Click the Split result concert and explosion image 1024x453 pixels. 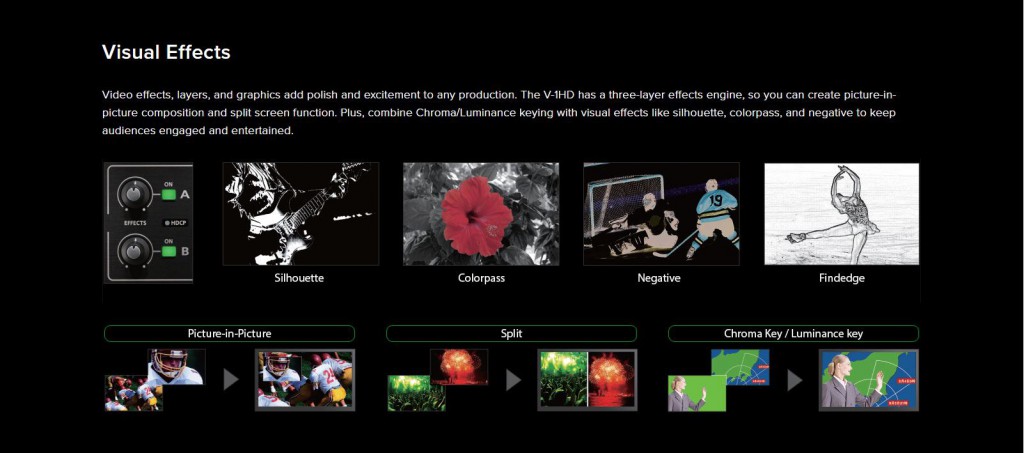point(586,380)
